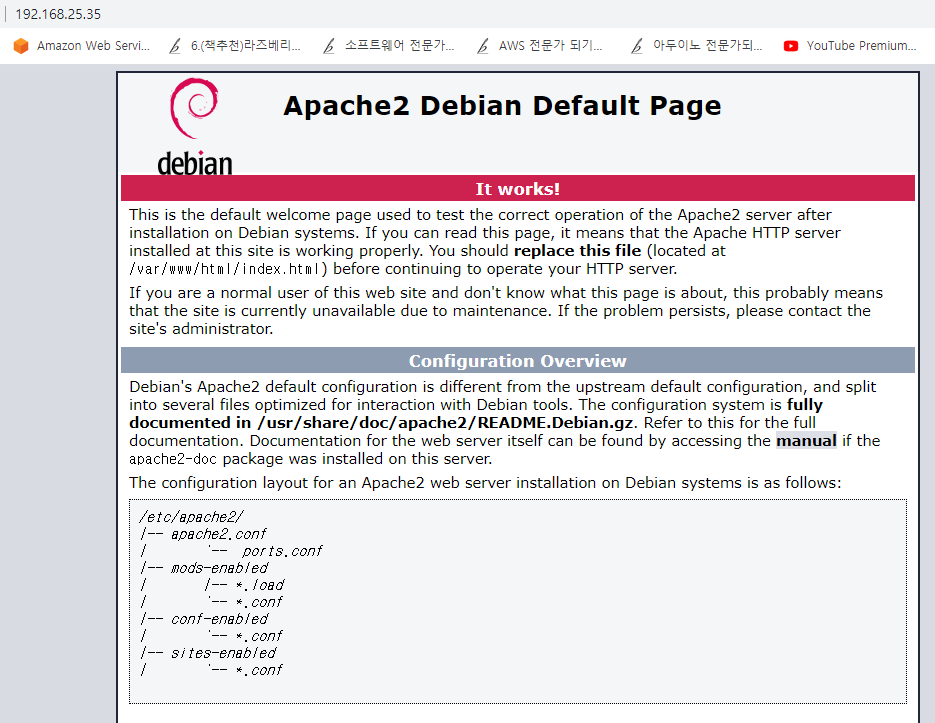
Task: Click the manual hyperlink in the documentation paragraph
Action: click(806, 440)
